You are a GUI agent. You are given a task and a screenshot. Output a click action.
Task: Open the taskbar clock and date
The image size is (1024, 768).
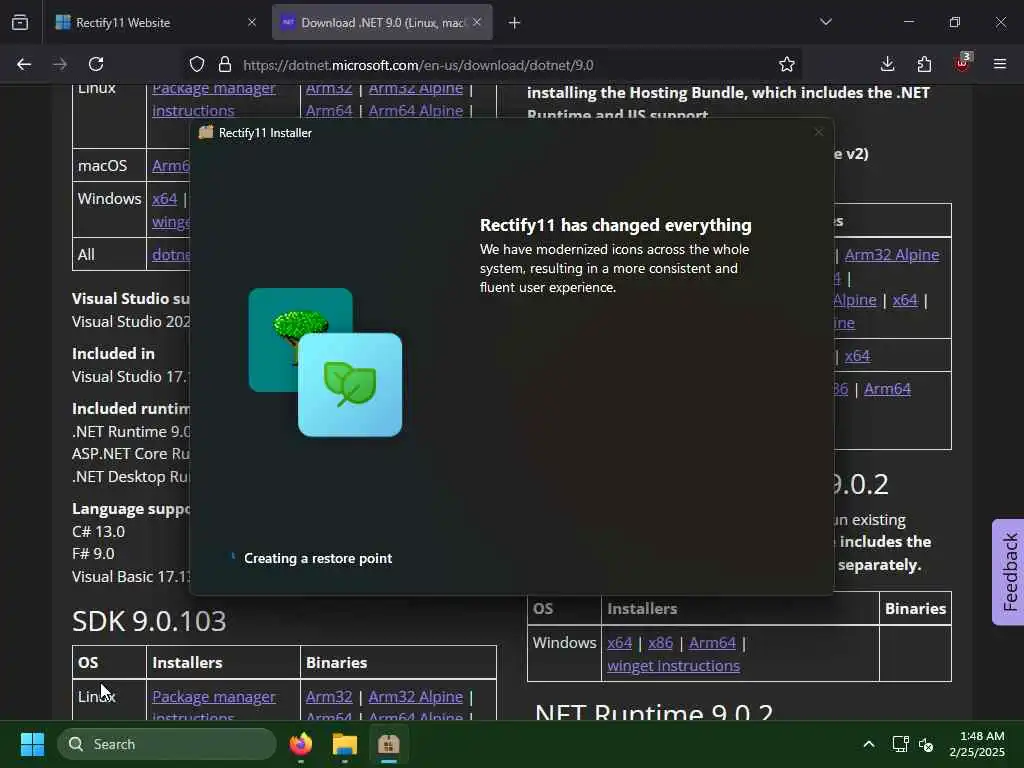977,744
